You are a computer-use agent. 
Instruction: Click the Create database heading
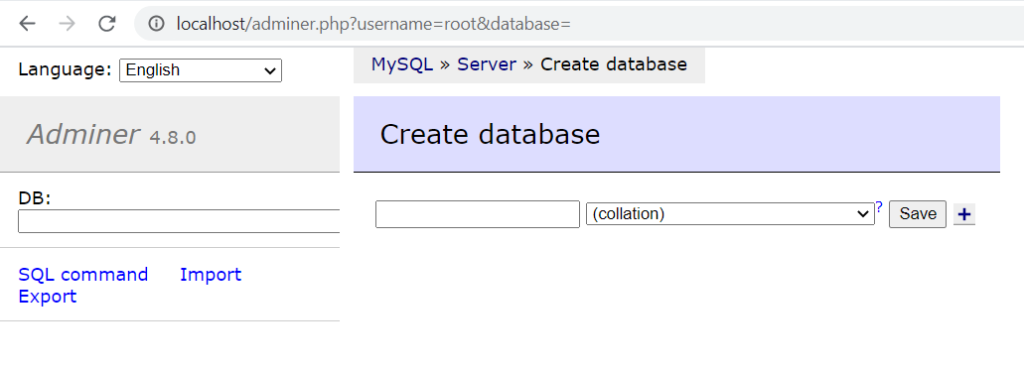490,134
